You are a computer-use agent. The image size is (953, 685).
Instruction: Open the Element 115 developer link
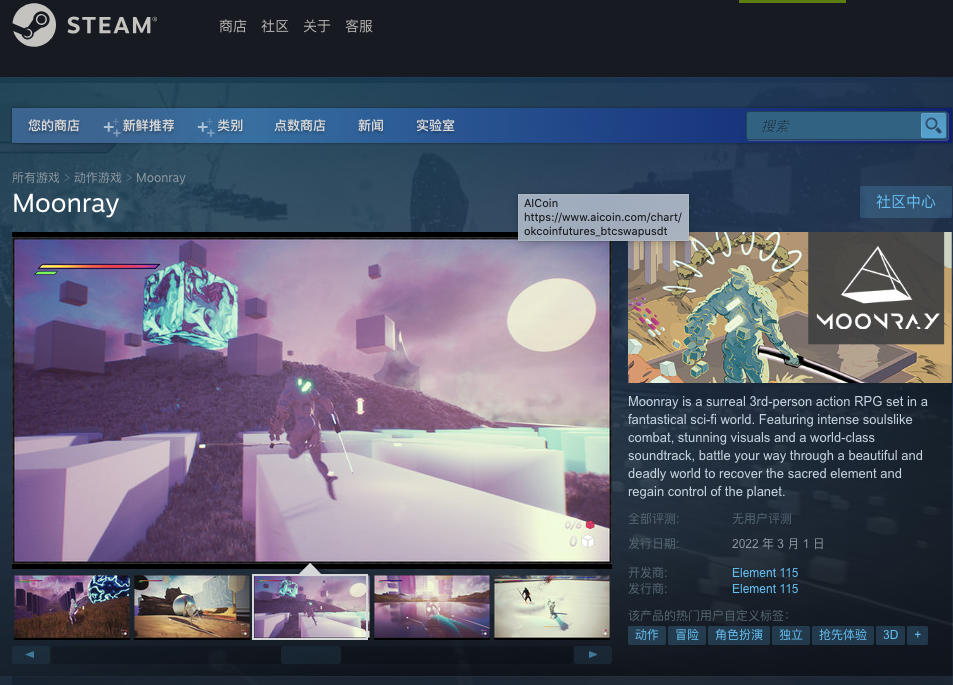[765, 573]
